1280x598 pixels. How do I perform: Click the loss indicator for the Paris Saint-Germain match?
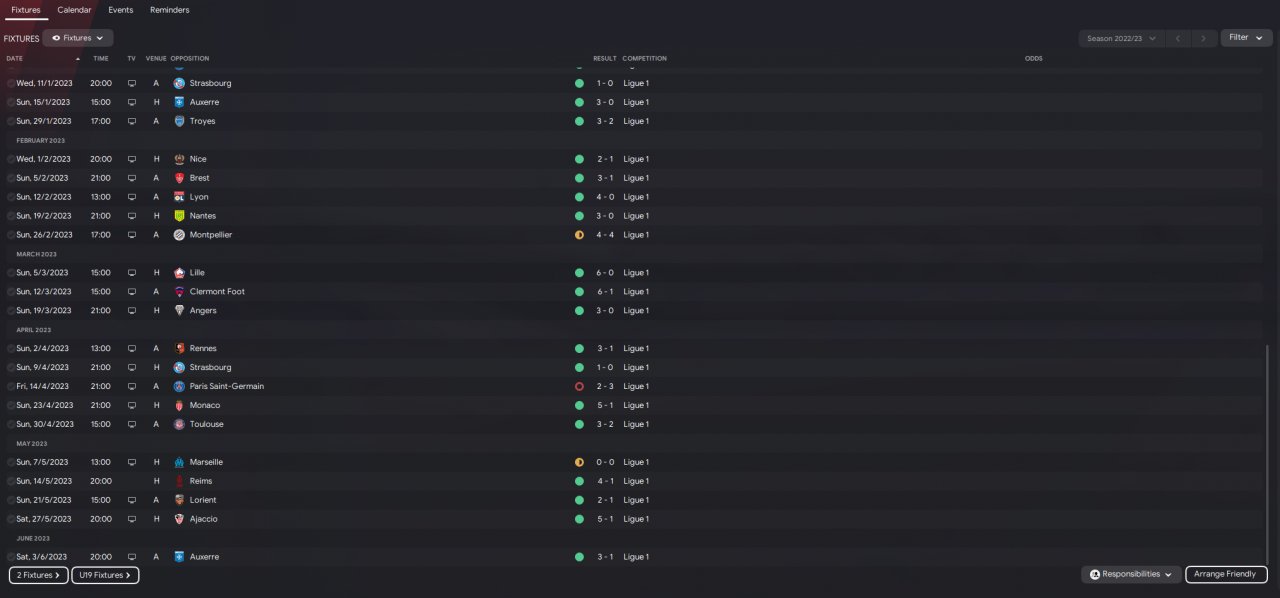(x=579, y=386)
